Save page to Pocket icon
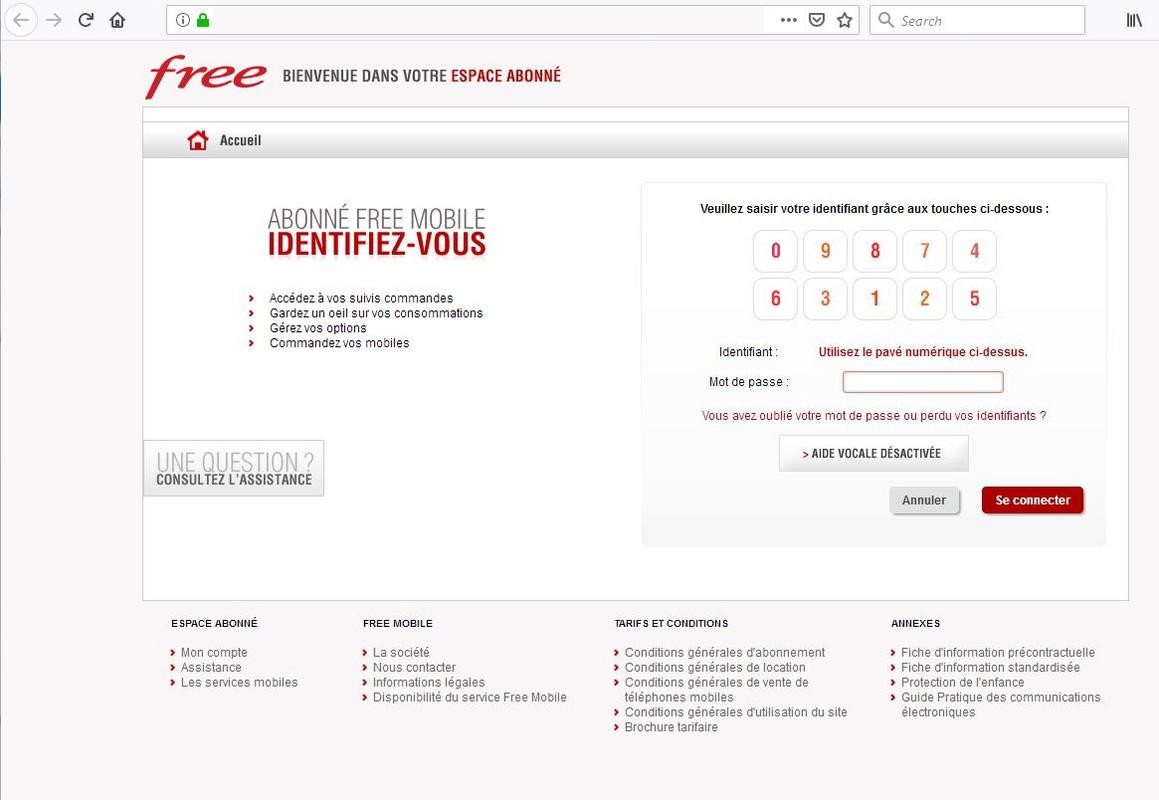The image size is (1159, 800). [816, 20]
